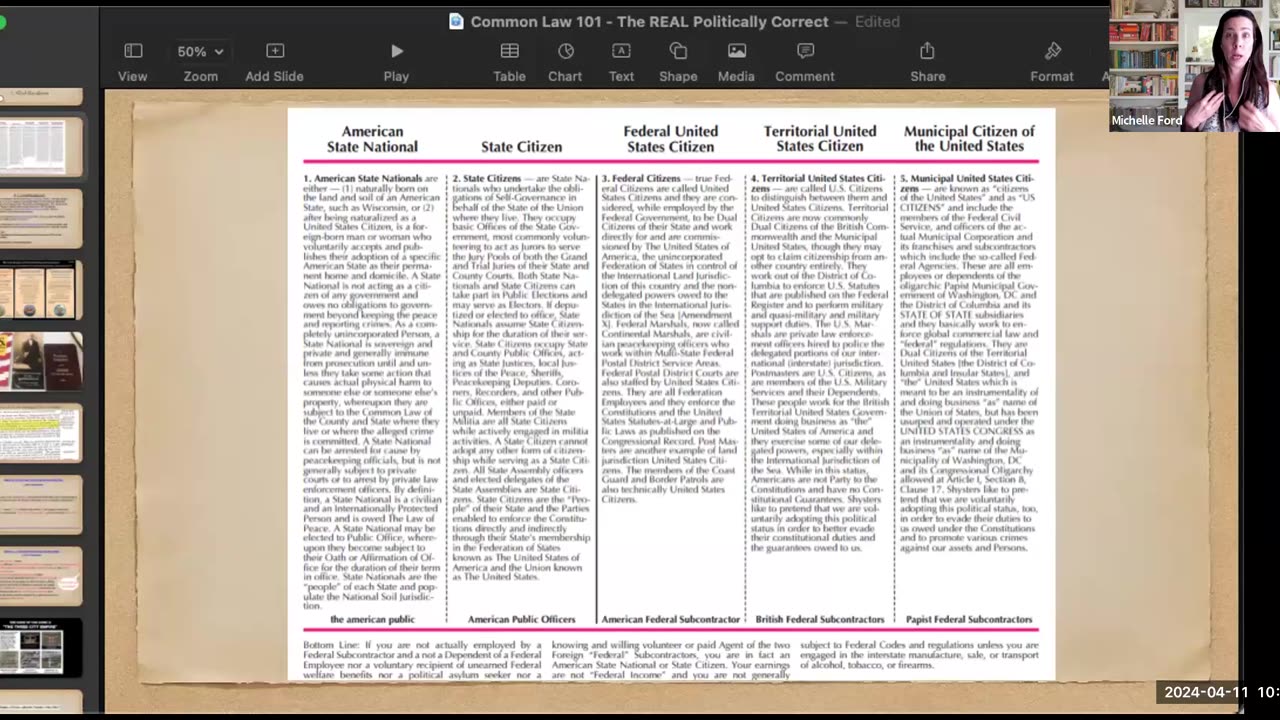Click the Keynote document icon in title bar

point(456,21)
